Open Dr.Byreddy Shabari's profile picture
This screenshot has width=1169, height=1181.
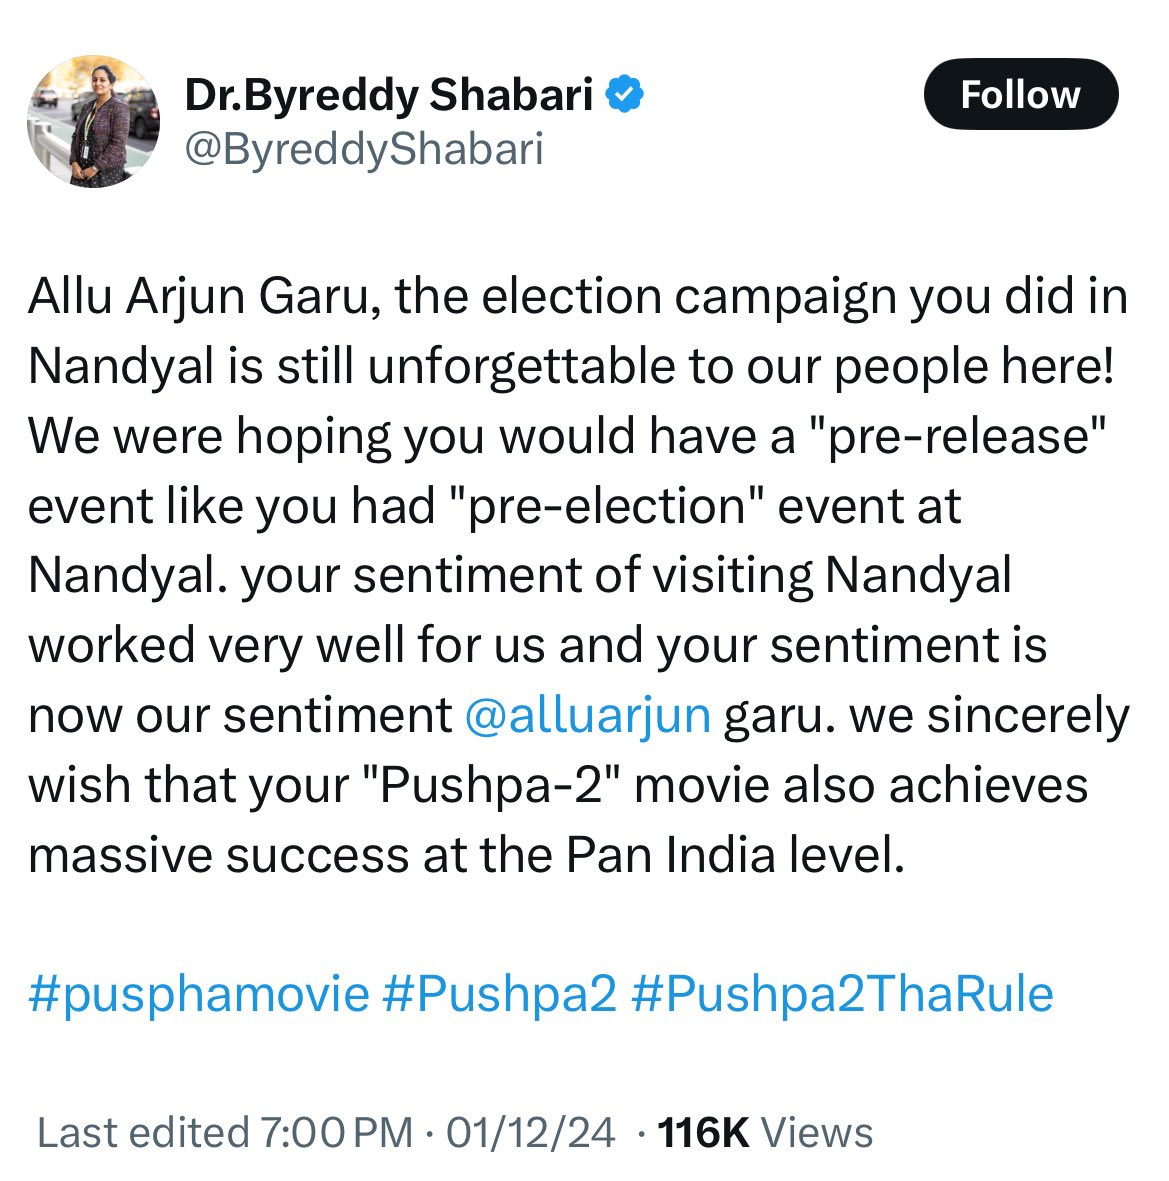point(93,122)
